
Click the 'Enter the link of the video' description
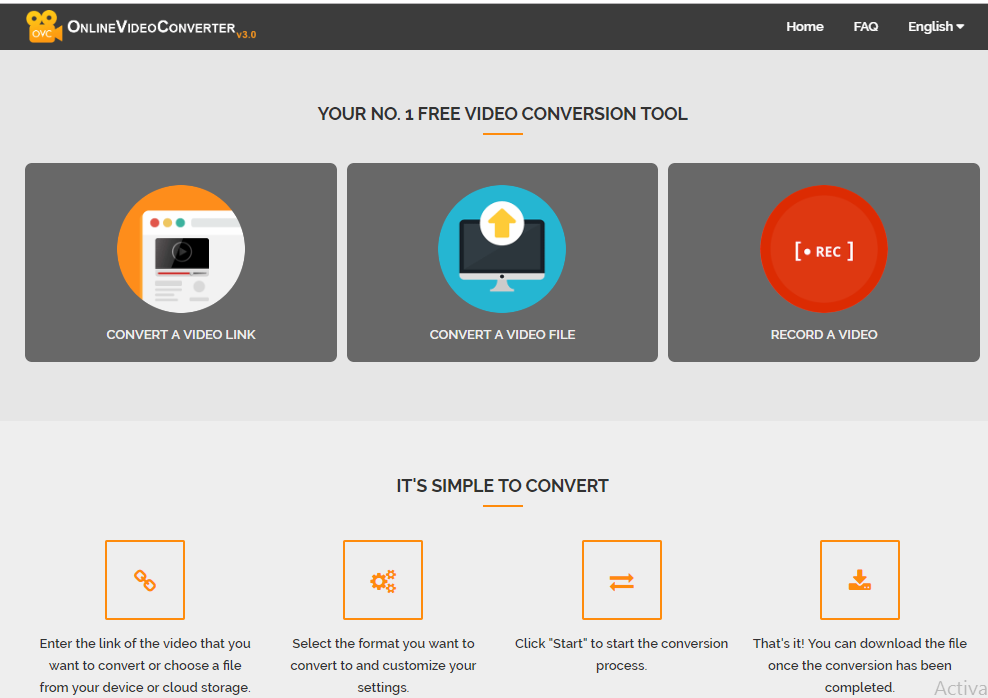pyautogui.click(x=145, y=665)
